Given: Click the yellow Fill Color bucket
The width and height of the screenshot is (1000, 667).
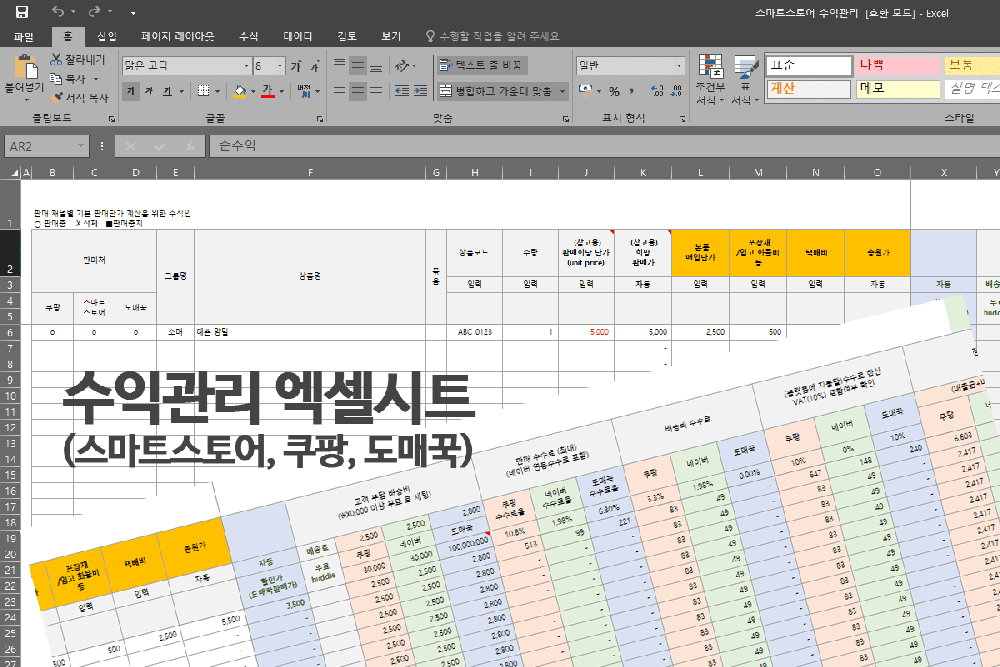Looking at the screenshot, I should click(x=239, y=91).
